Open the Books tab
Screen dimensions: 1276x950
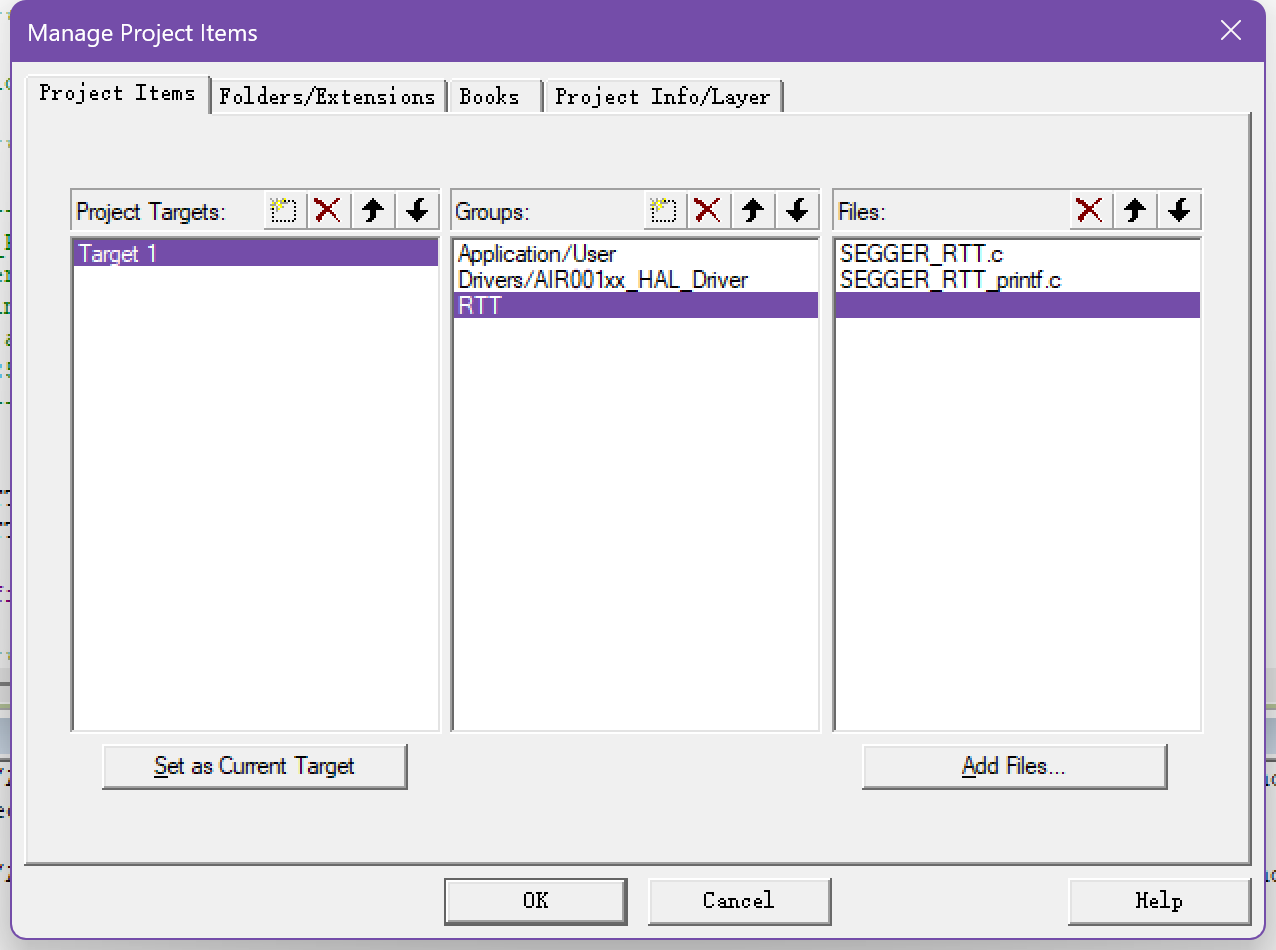coord(490,97)
